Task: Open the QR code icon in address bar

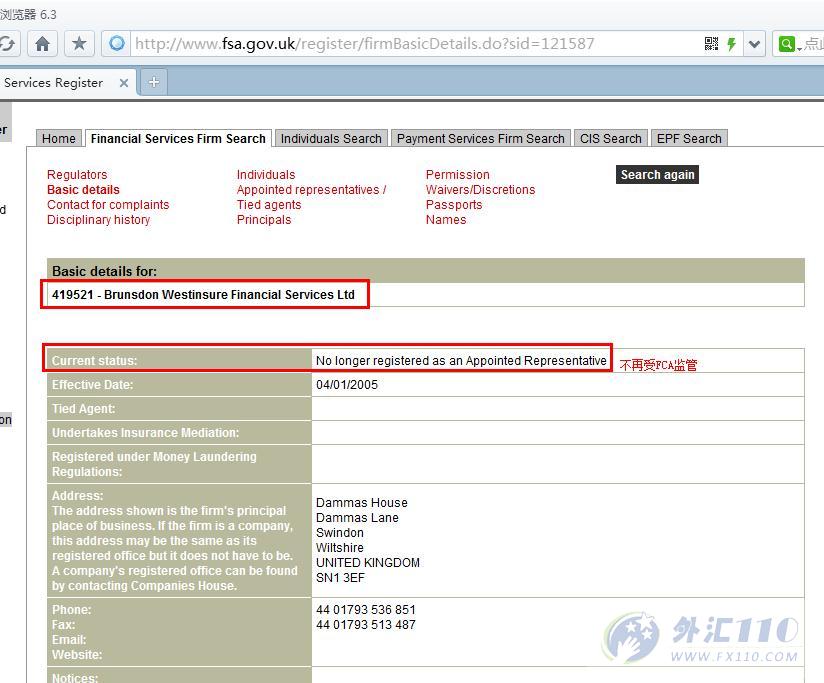Action: [x=711, y=44]
